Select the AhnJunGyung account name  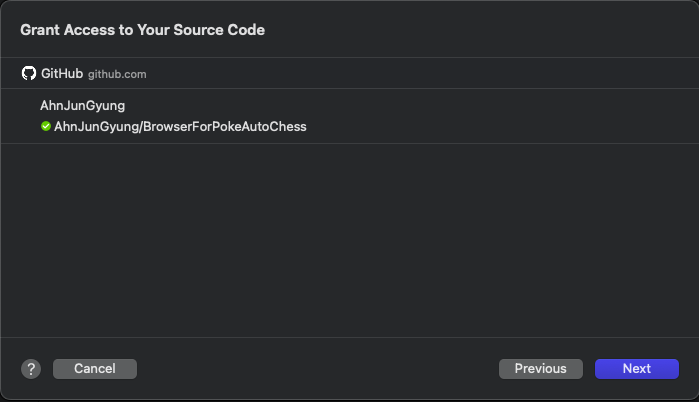tap(82, 105)
